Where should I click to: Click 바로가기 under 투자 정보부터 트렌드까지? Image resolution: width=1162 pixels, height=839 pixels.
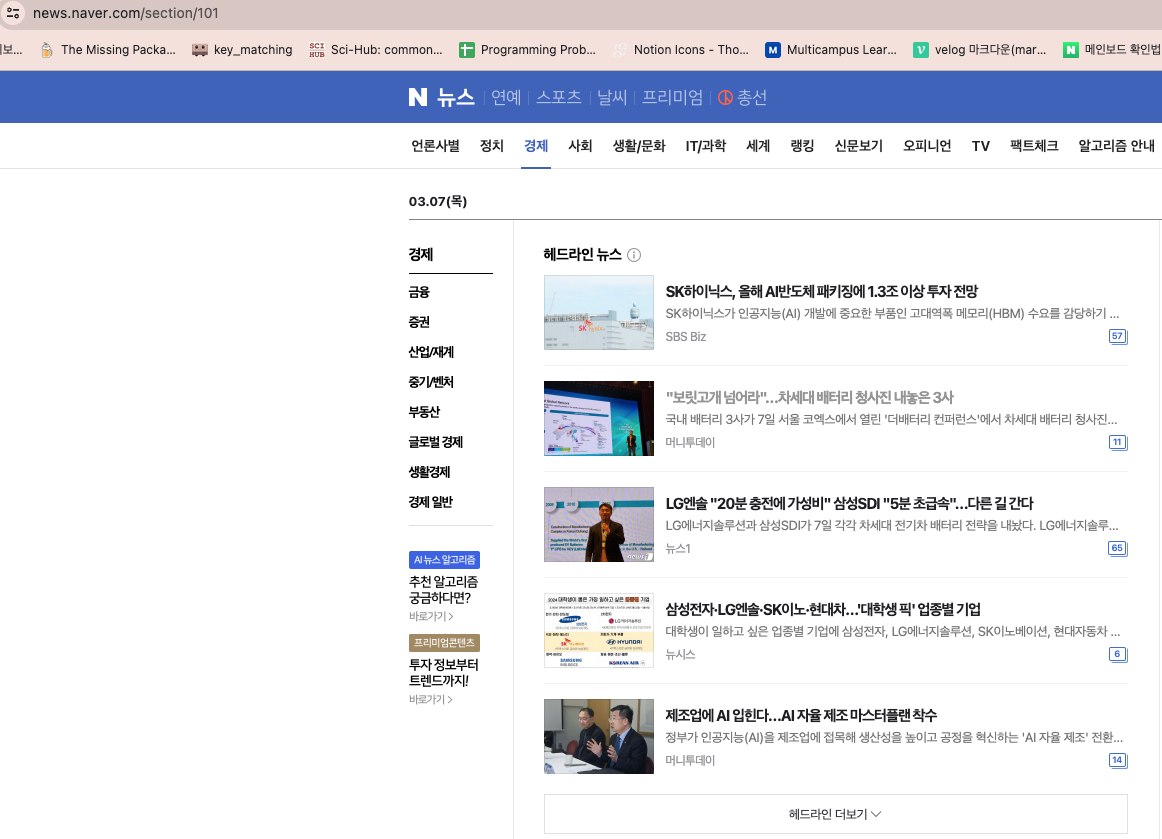(x=431, y=700)
